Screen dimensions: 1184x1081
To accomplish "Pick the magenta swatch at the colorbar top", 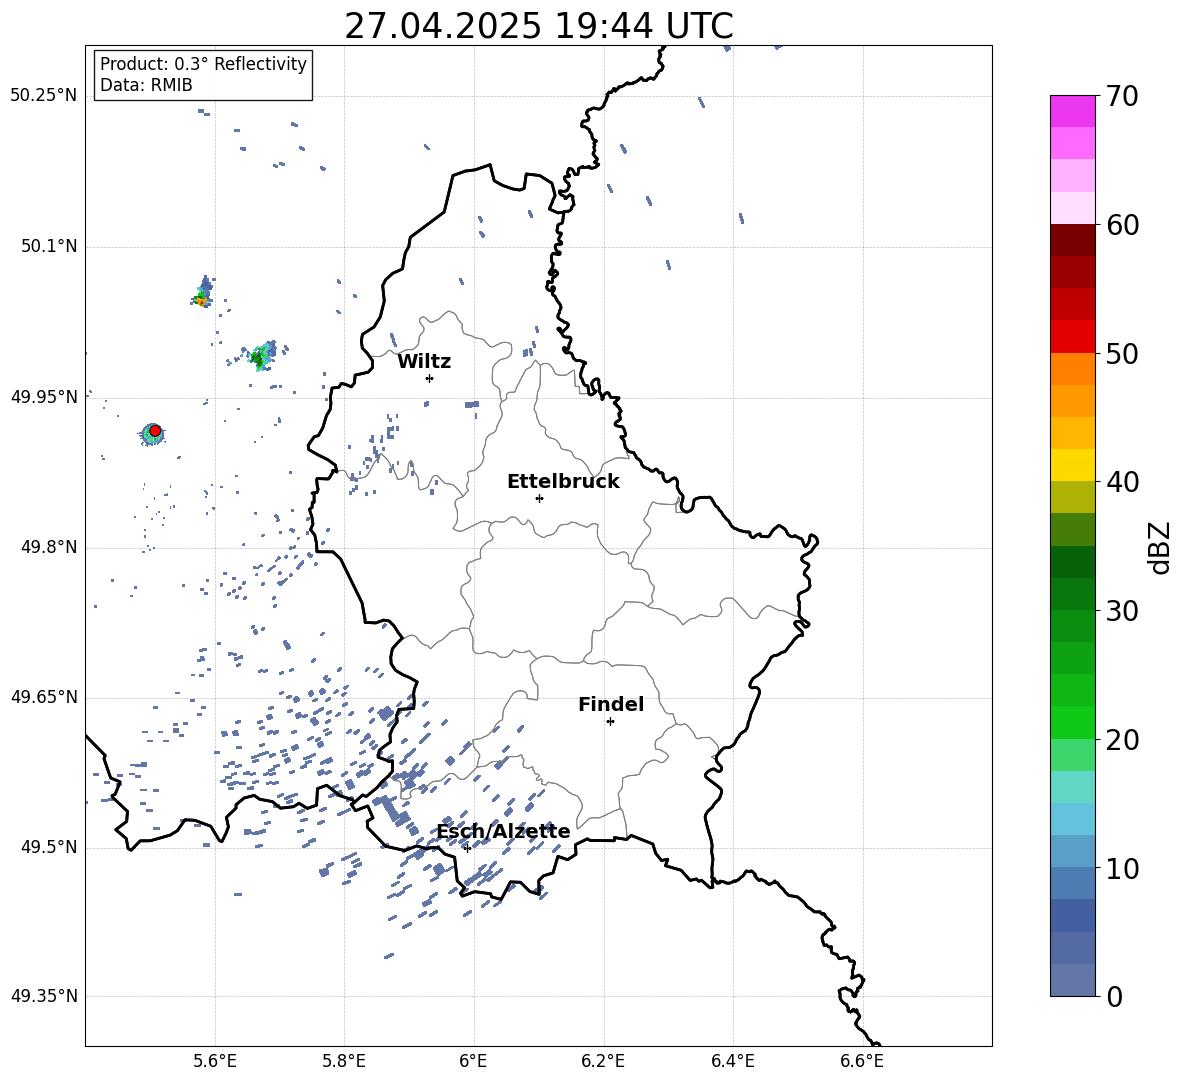I will [1073, 111].
